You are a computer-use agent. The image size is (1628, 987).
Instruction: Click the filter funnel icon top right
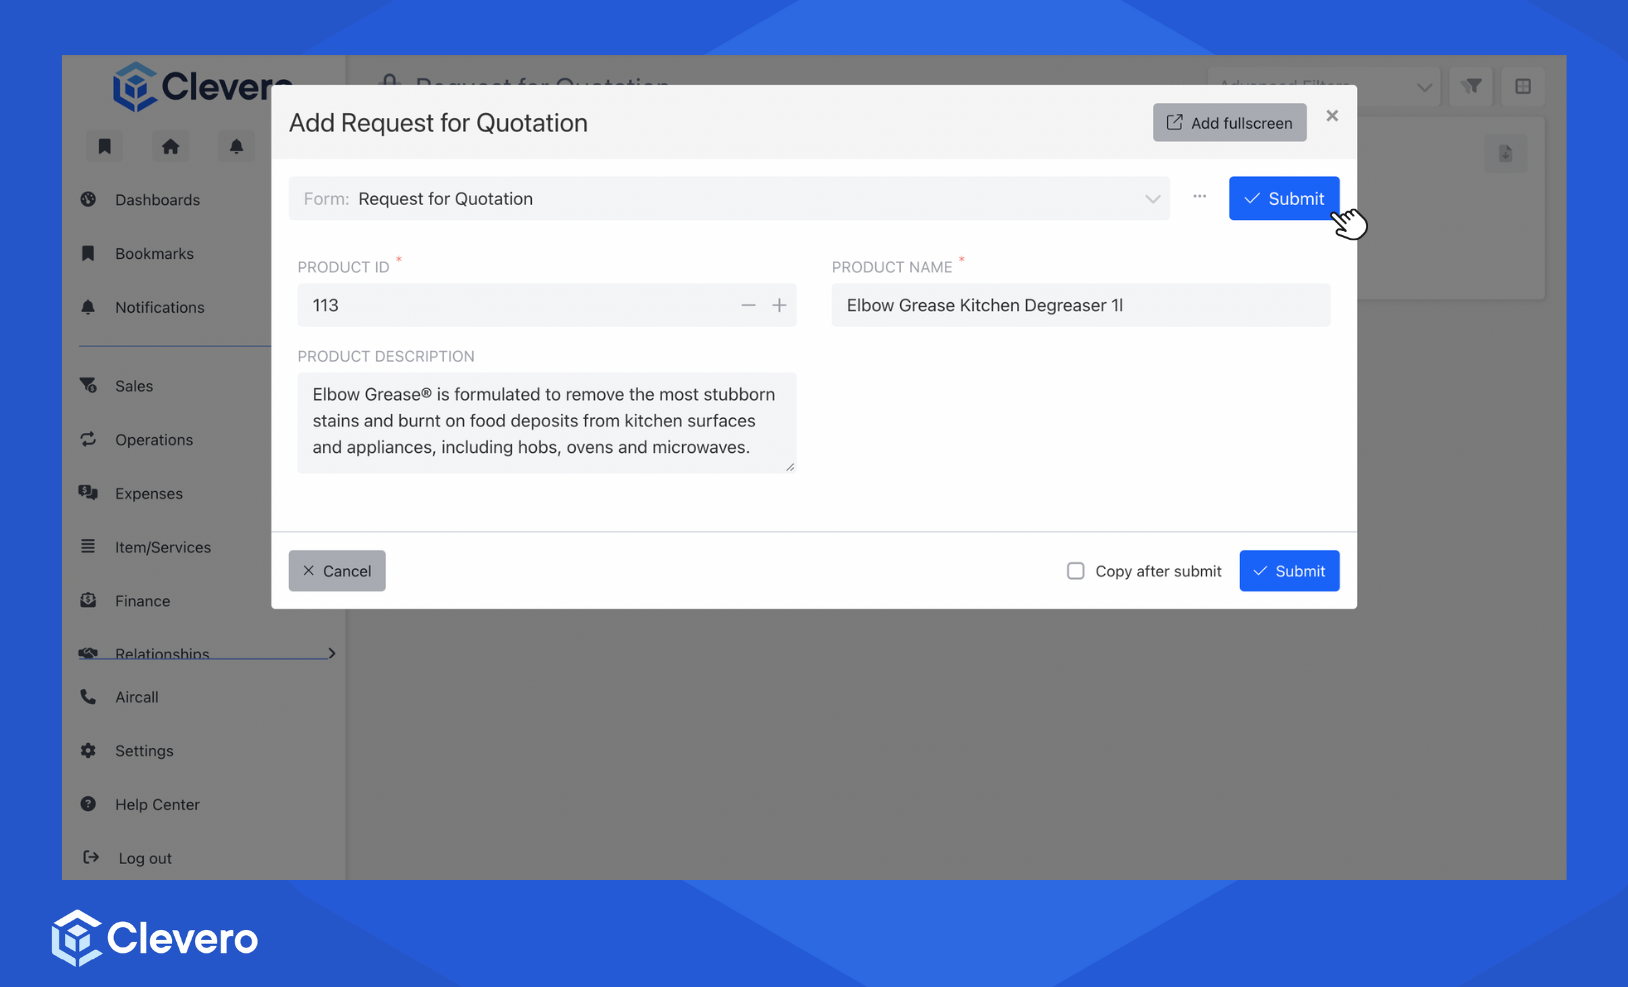pos(1472,87)
